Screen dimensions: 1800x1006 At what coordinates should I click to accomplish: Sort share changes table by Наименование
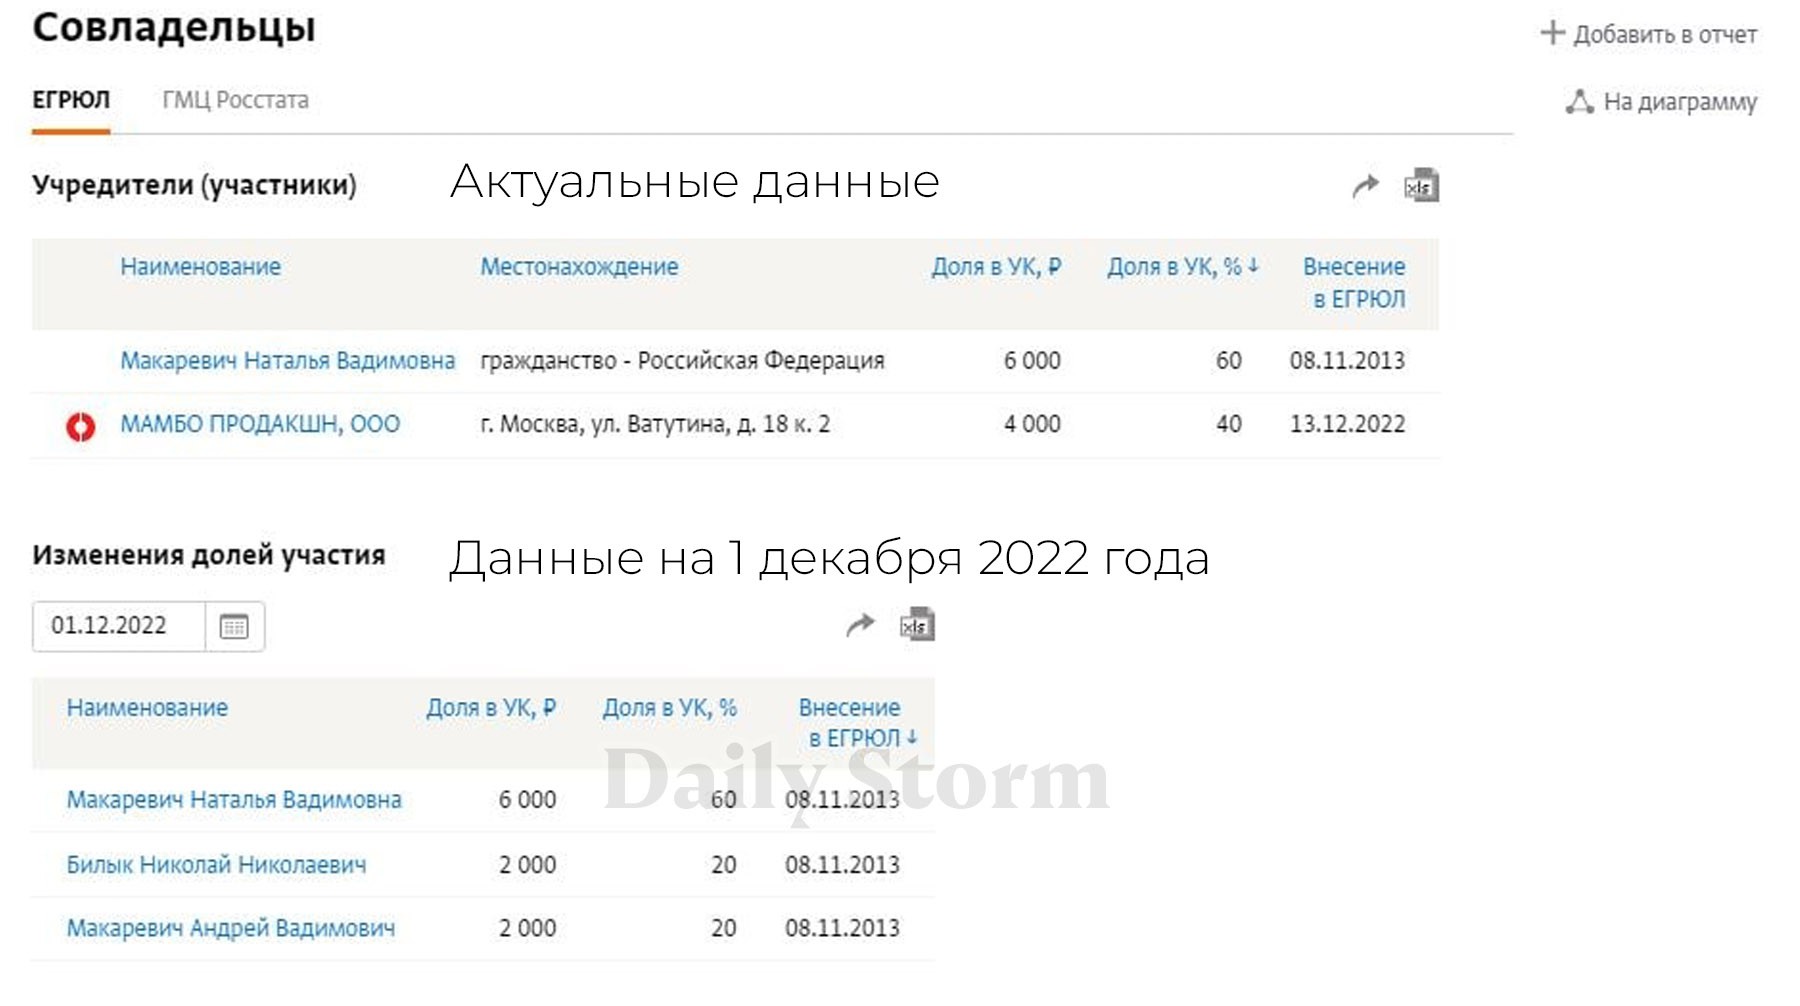(x=147, y=708)
